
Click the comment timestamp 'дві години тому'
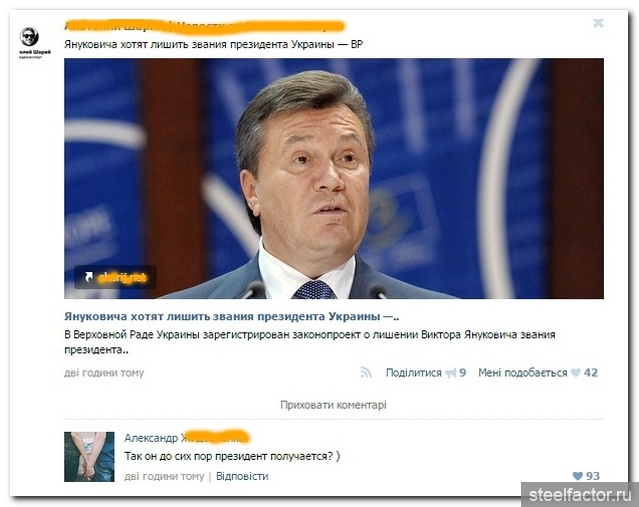coord(164,476)
